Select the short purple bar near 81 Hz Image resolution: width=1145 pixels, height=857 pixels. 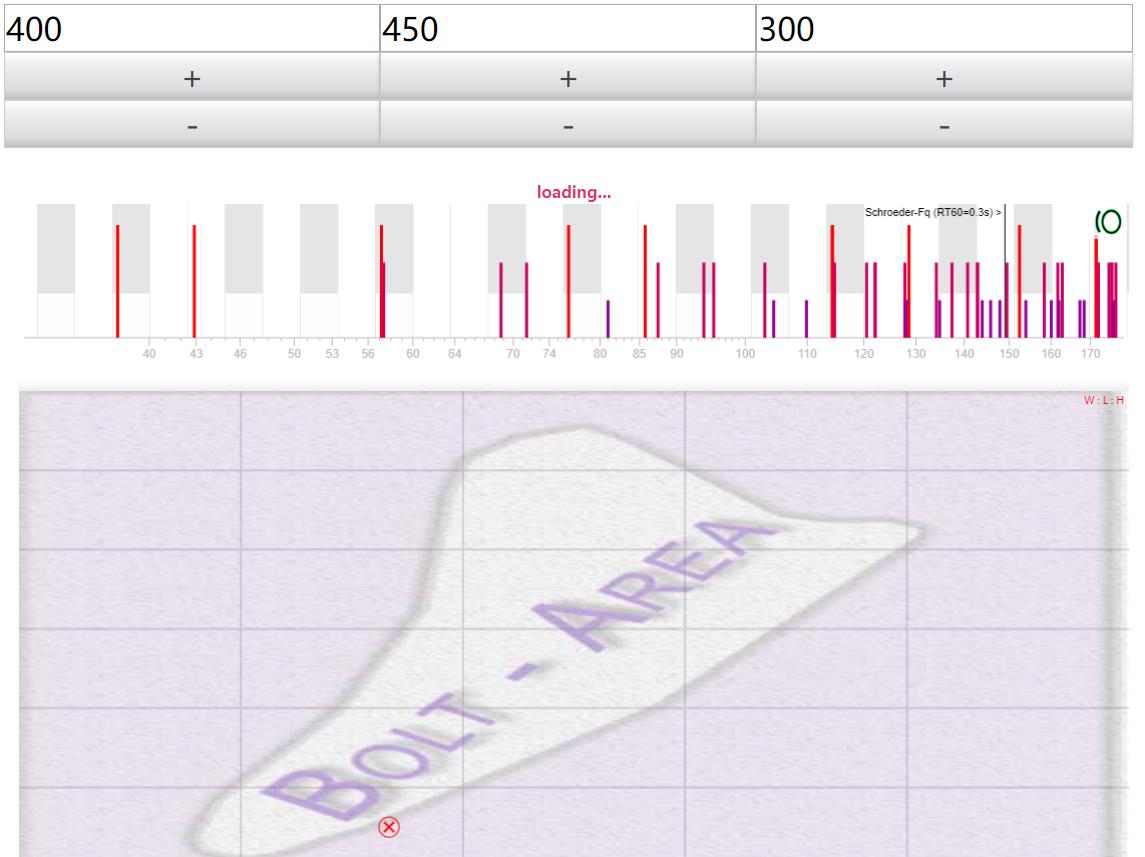[607, 318]
